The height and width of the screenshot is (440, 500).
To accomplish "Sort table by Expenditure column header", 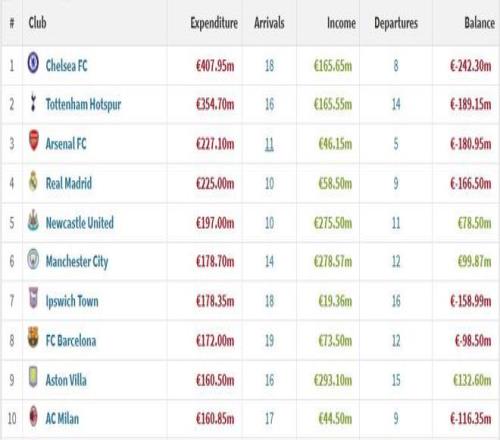I will tap(214, 23).
